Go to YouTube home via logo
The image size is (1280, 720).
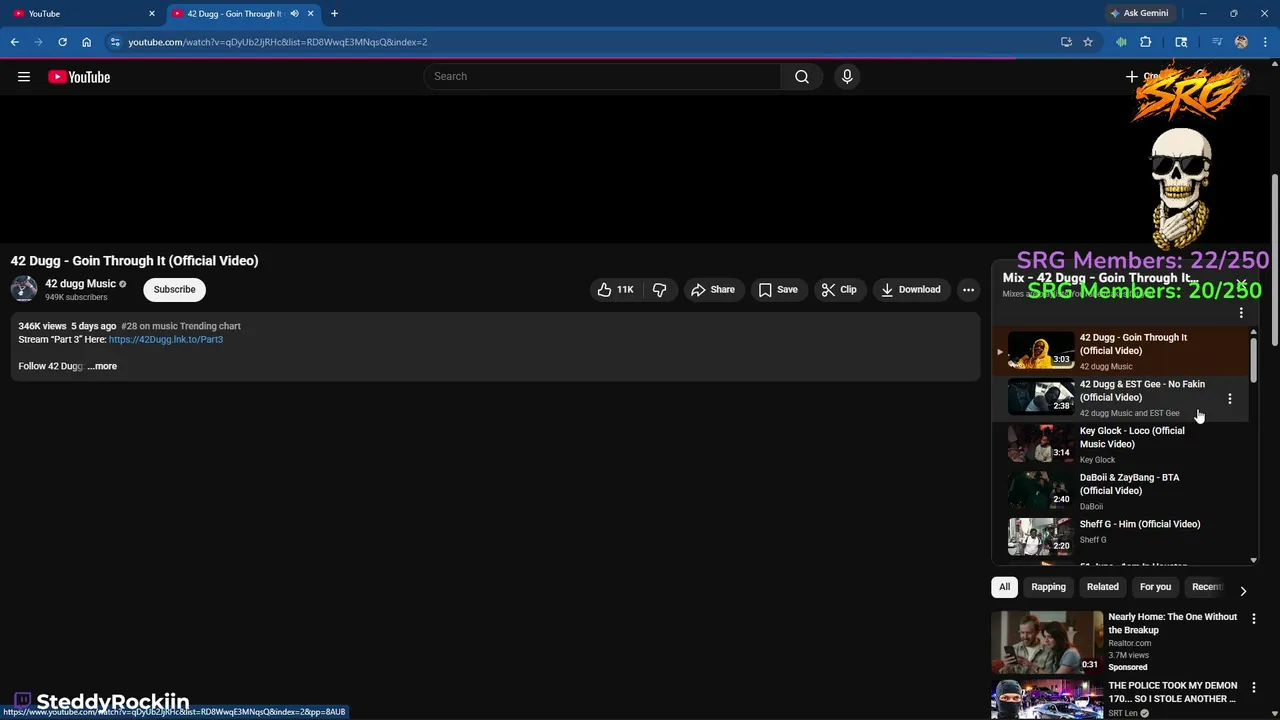click(x=79, y=77)
